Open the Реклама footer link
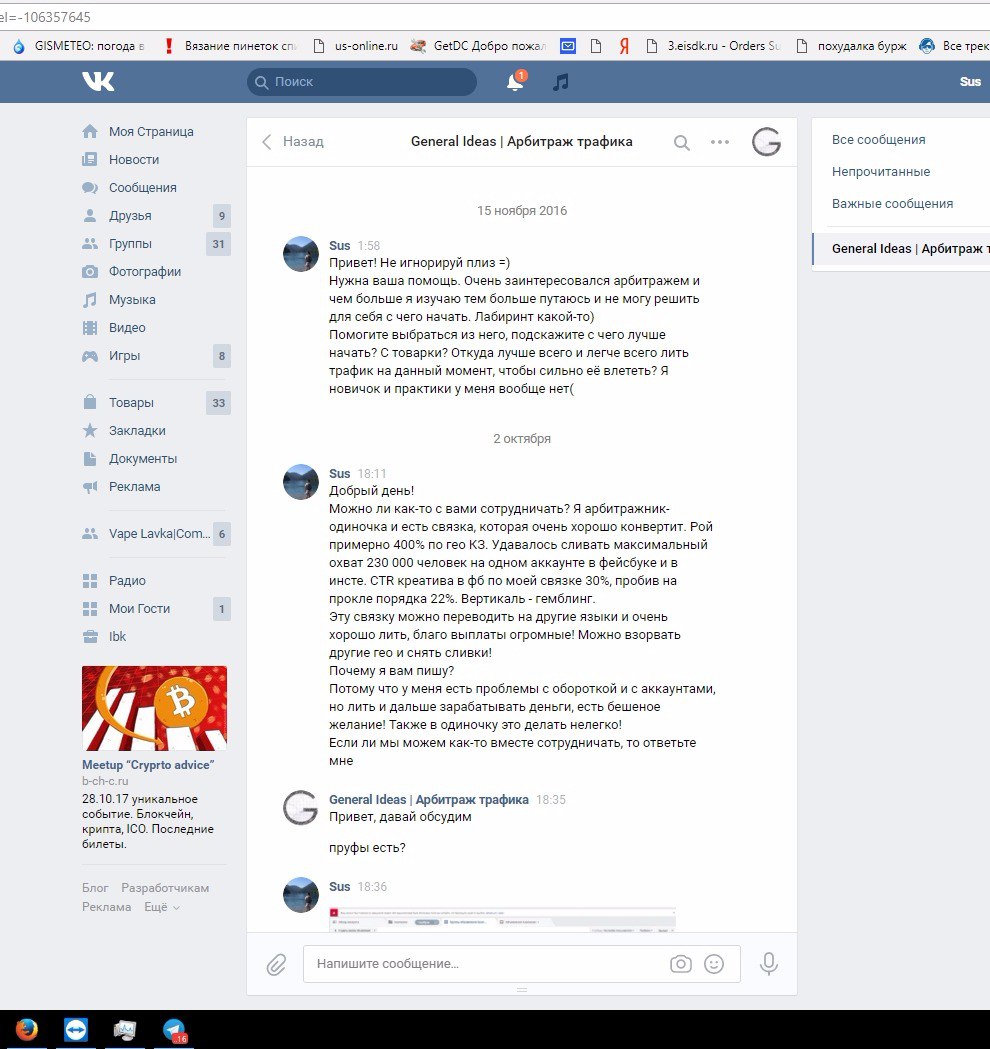Viewport: 990px width, 1049px height. tap(106, 907)
